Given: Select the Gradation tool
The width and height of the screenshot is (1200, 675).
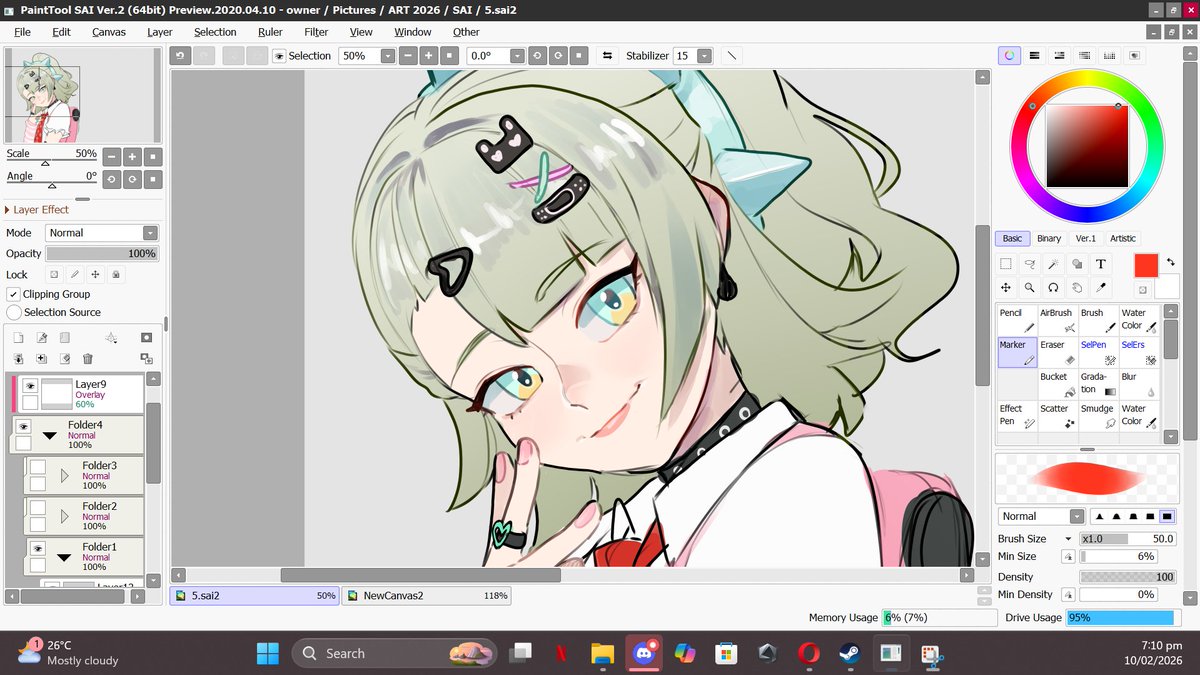Looking at the screenshot, I should pos(1098,384).
